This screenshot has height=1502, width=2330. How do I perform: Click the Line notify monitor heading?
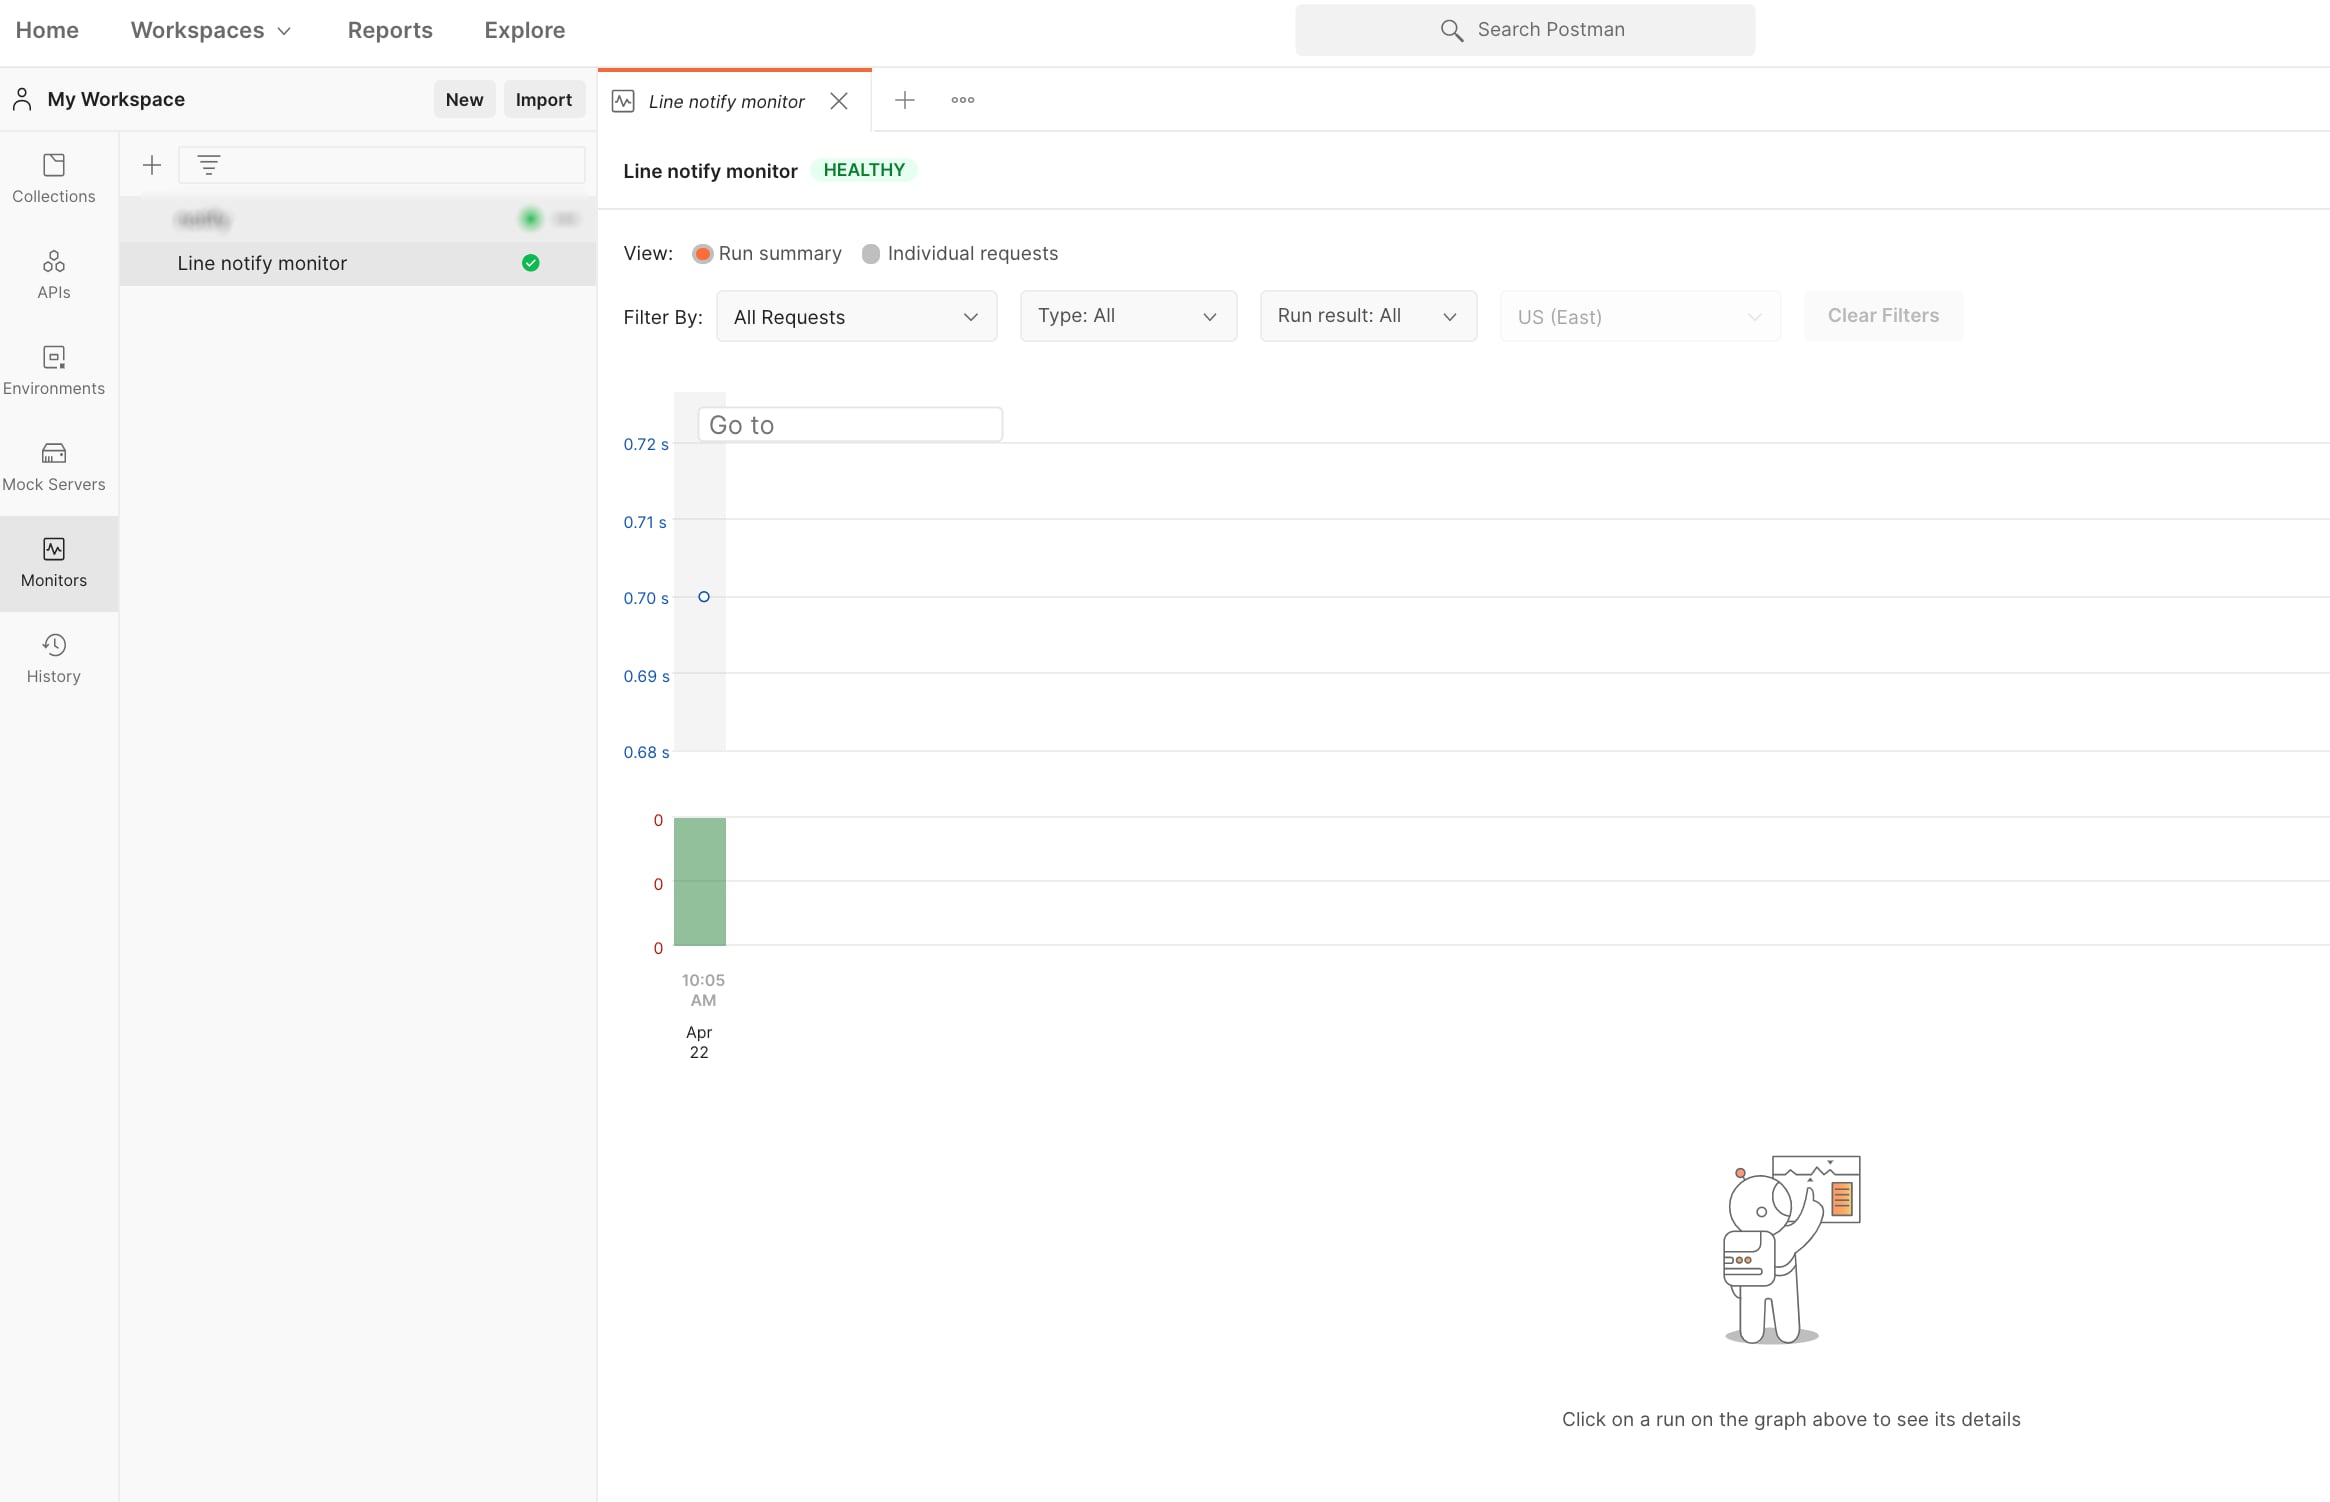[x=710, y=171]
